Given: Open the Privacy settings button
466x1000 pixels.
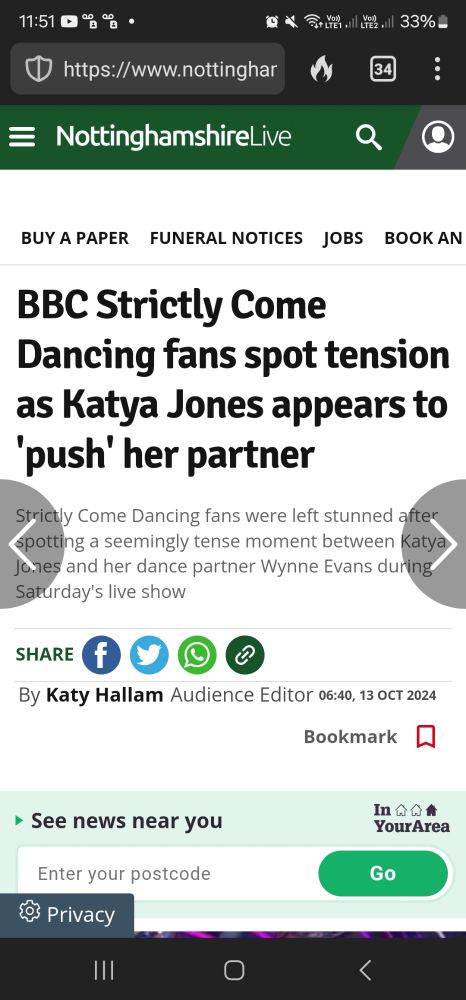Looking at the screenshot, I should [x=67, y=915].
